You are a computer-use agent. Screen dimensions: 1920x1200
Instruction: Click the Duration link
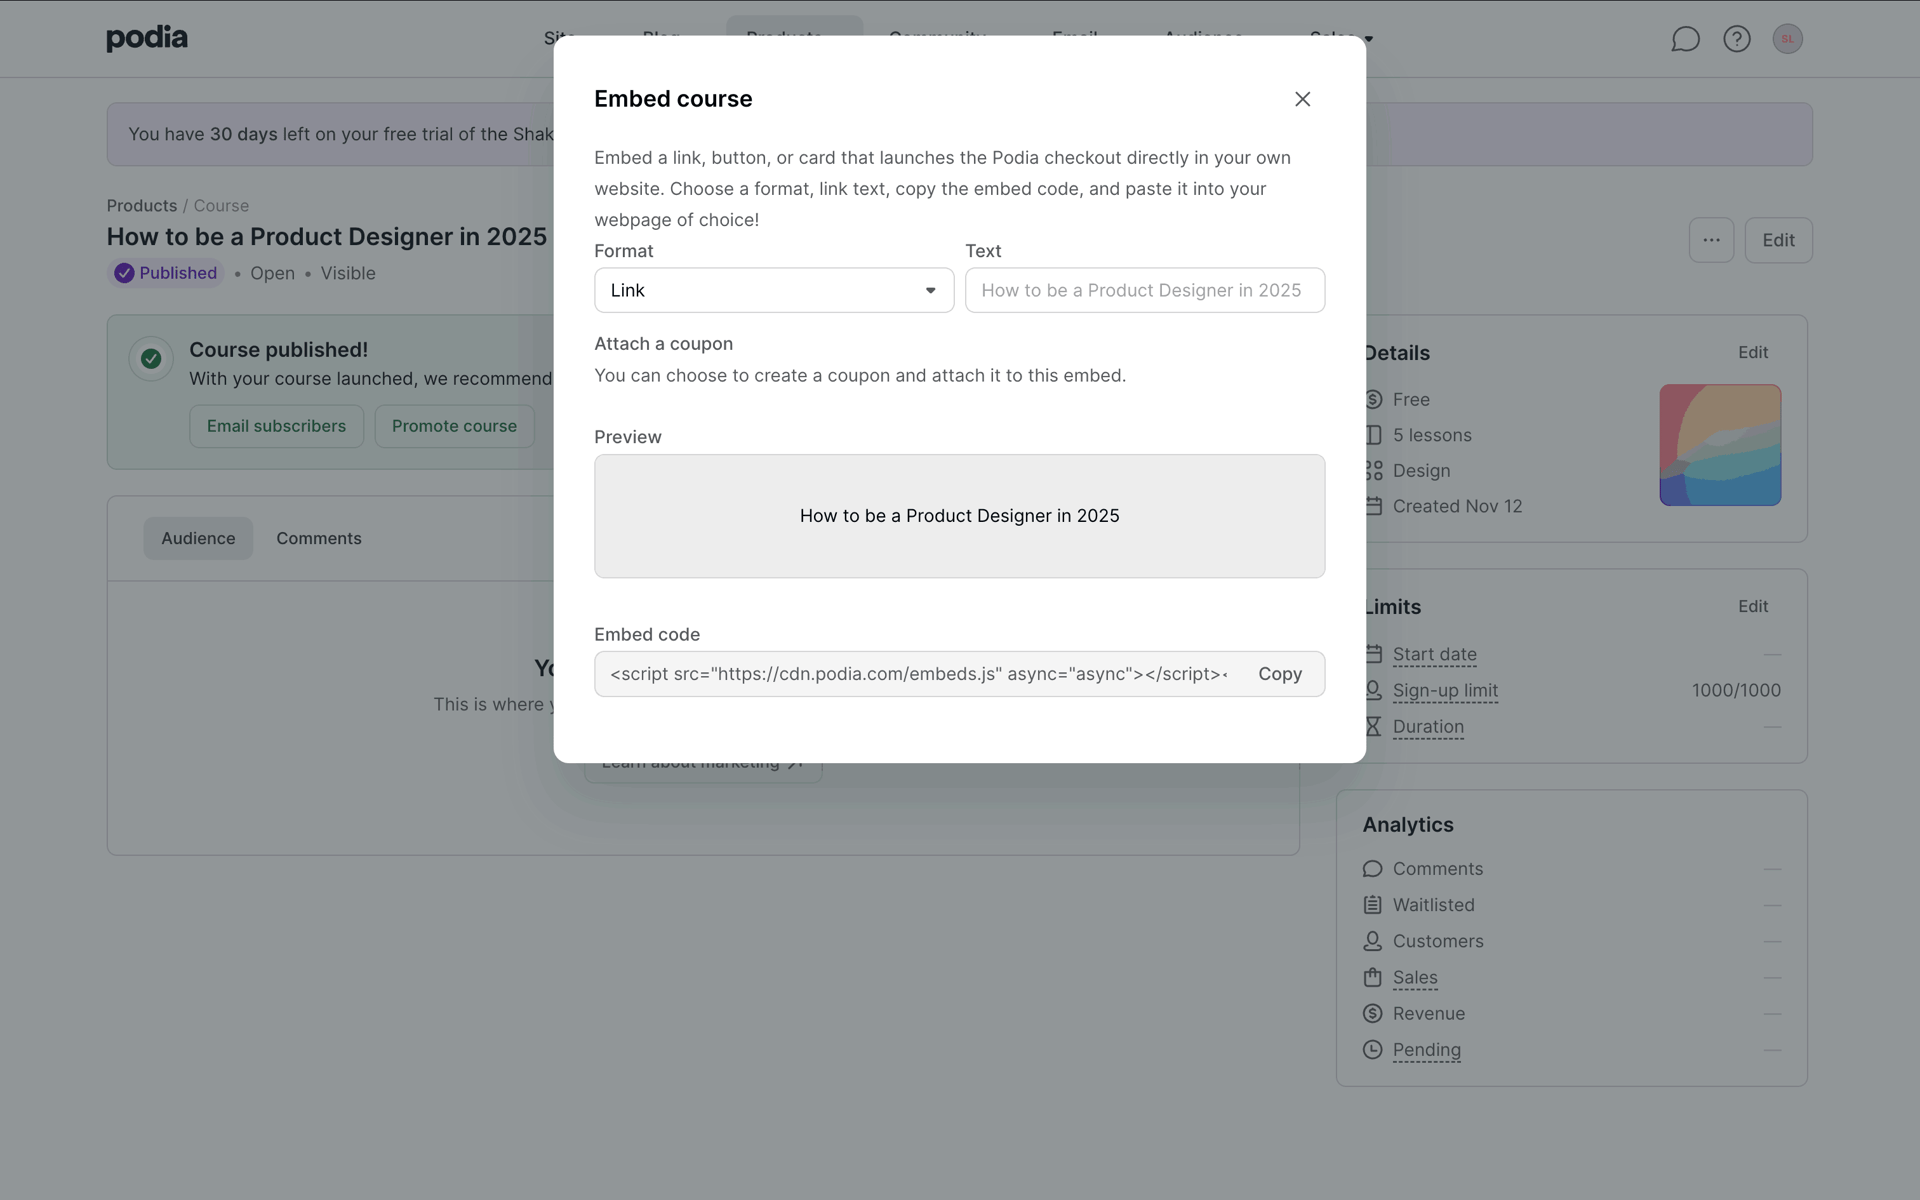[1428, 726]
